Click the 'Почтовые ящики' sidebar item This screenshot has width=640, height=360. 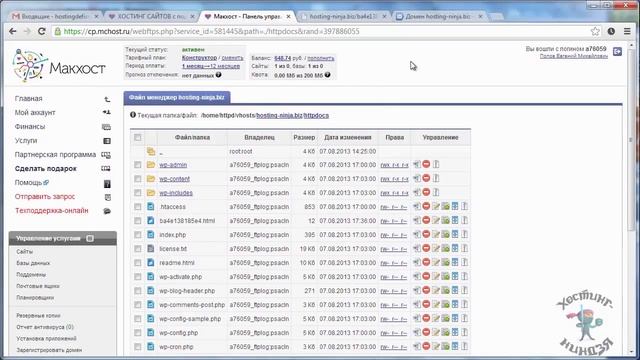[38, 286]
